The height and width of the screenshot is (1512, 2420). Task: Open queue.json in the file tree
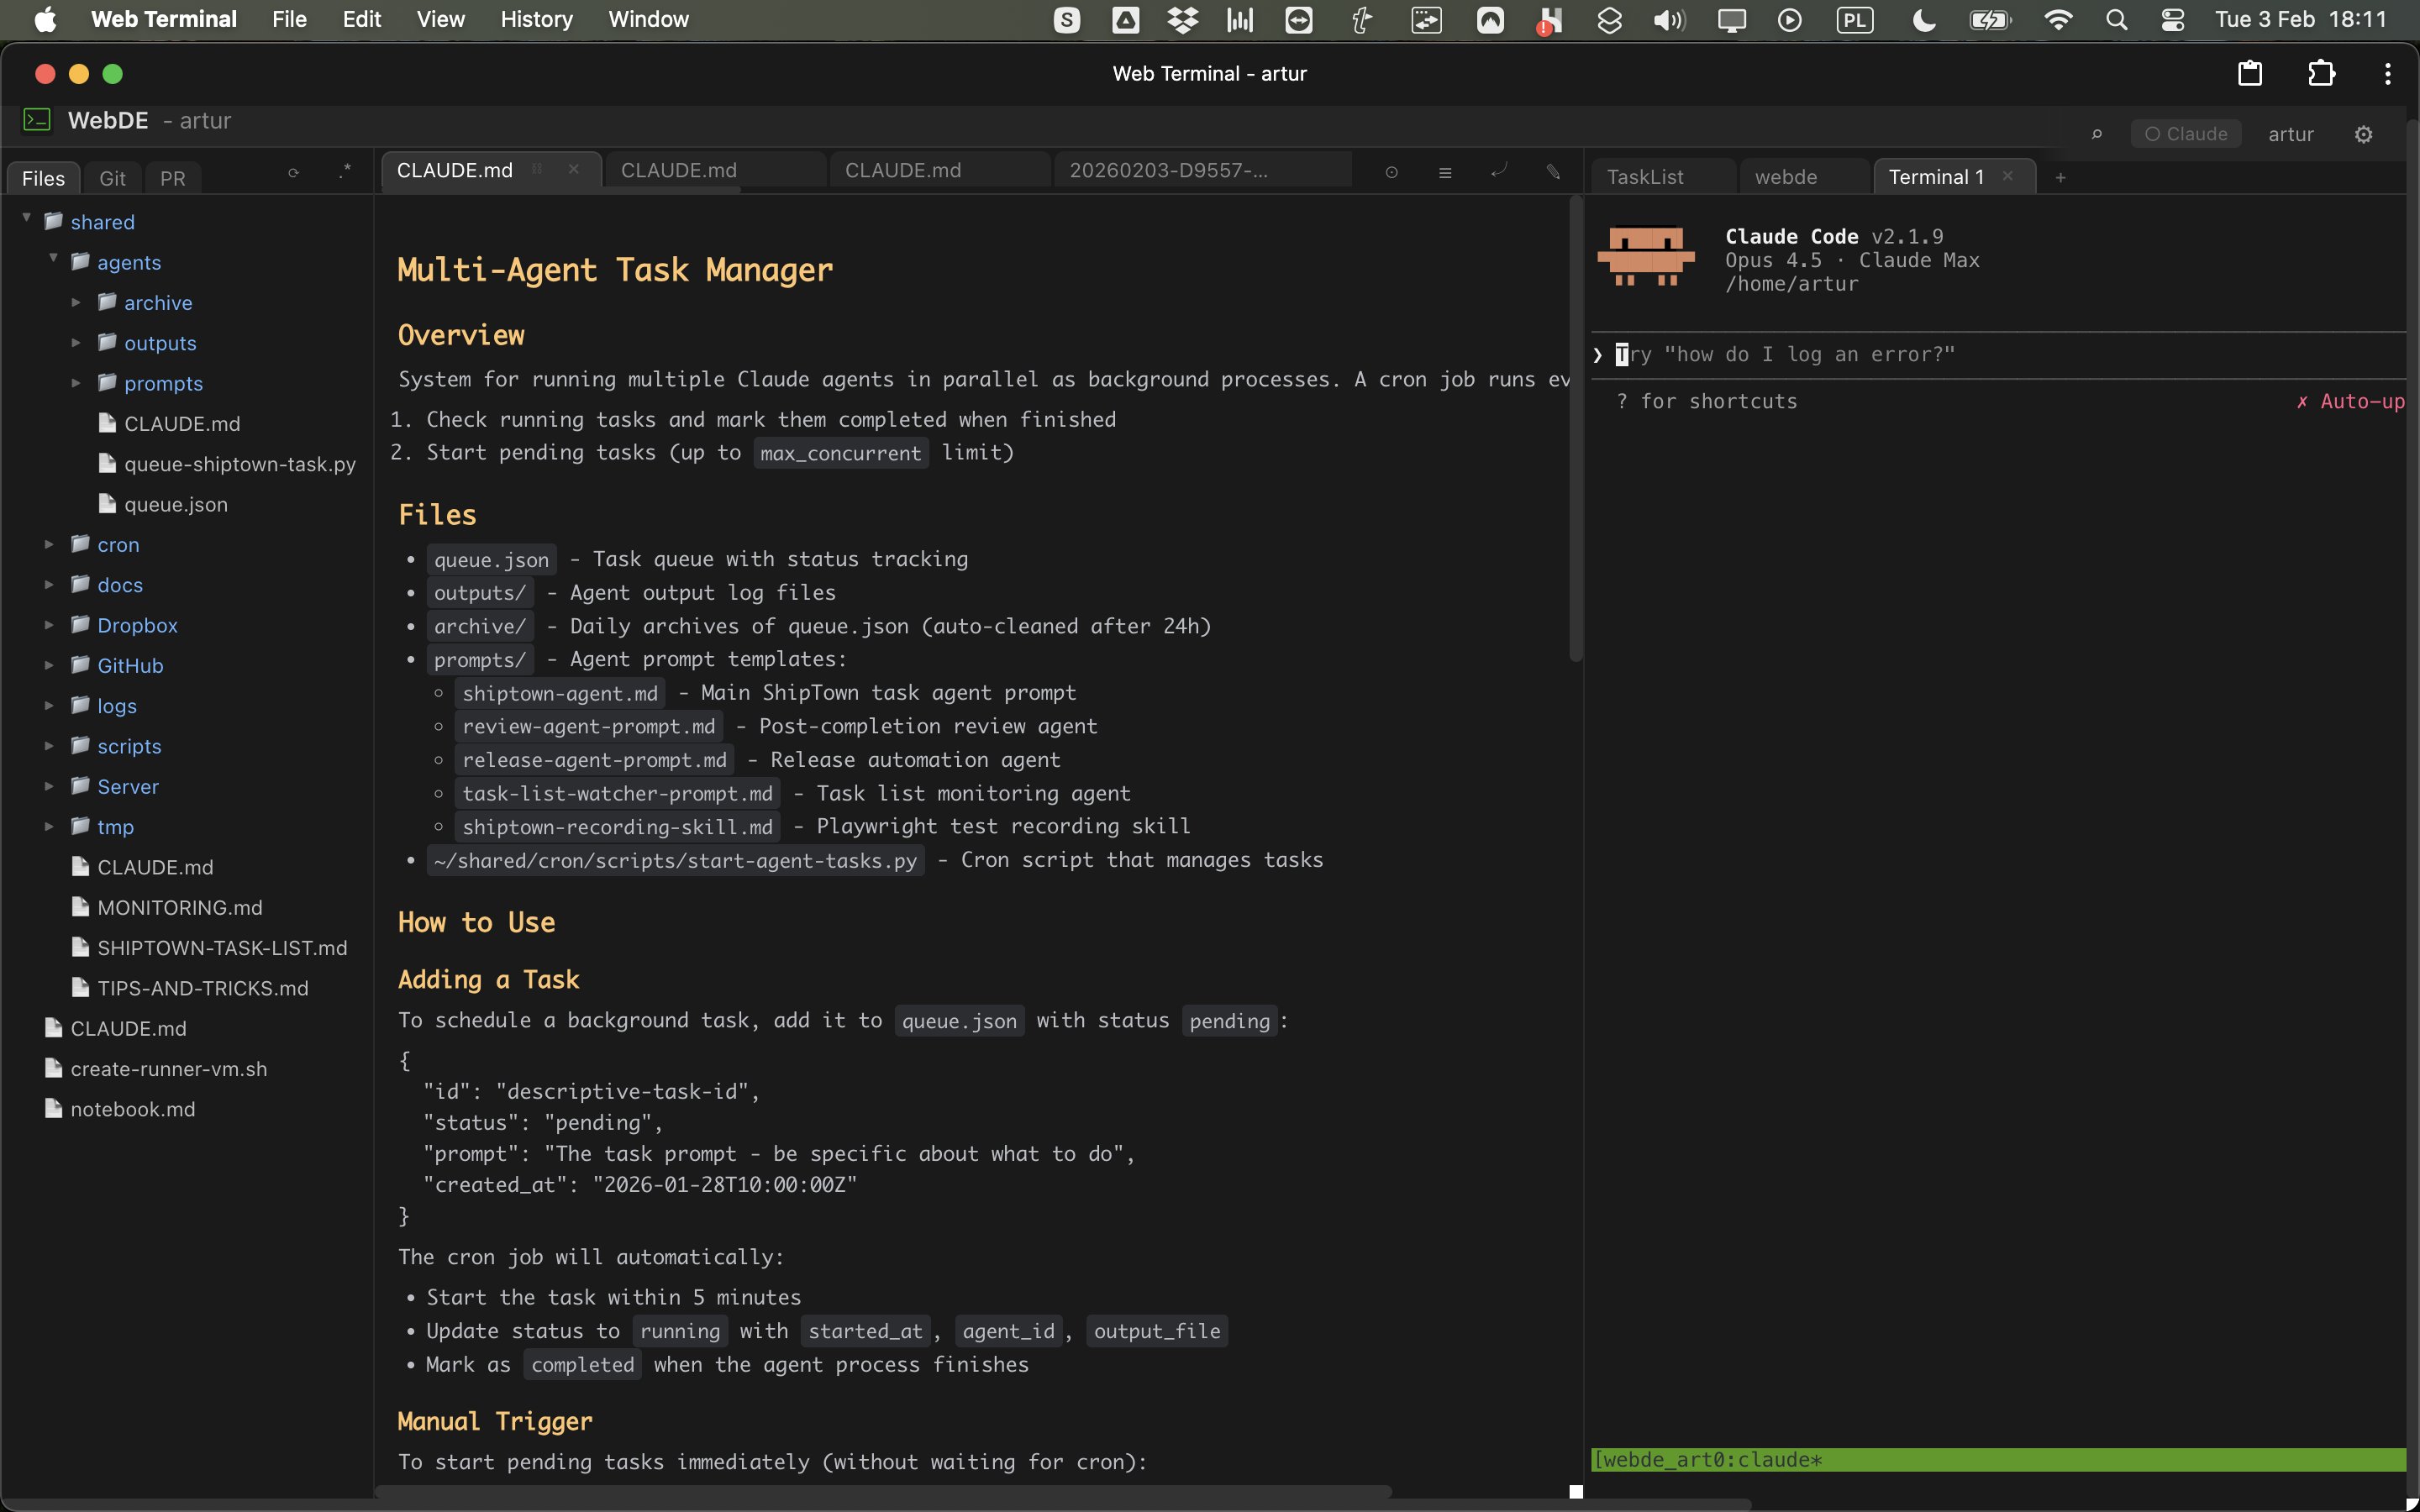(175, 505)
